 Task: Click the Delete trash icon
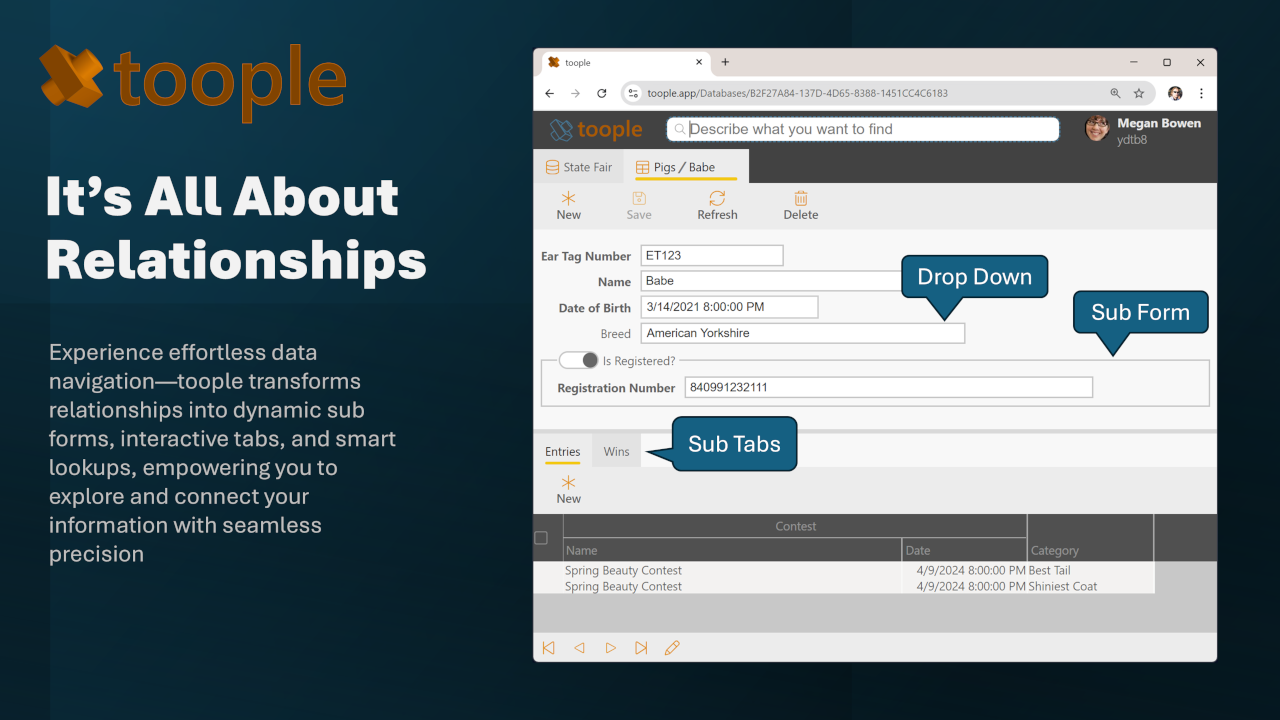(x=800, y=198)
